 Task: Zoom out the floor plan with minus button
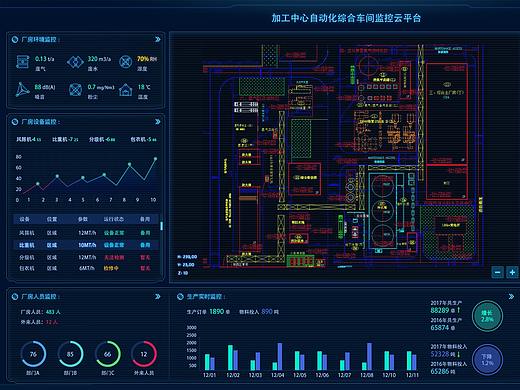498,272
